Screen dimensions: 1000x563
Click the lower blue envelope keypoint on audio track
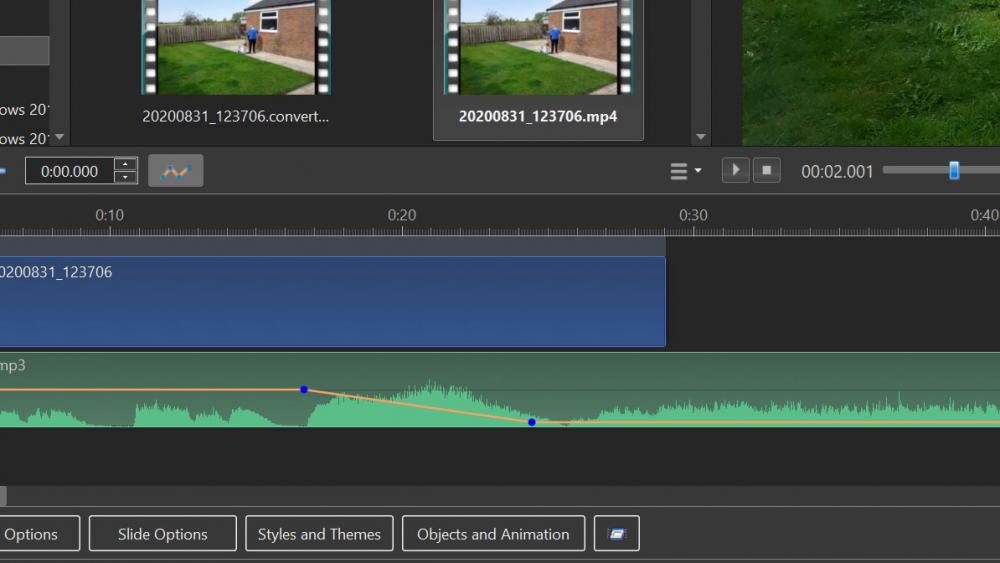click(532, 422)
